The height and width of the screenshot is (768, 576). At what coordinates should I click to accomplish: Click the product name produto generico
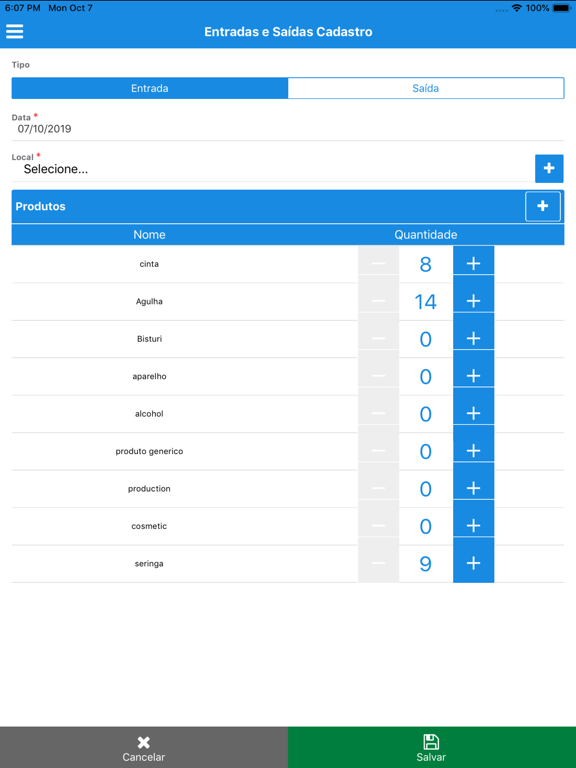tap(149, 451)
